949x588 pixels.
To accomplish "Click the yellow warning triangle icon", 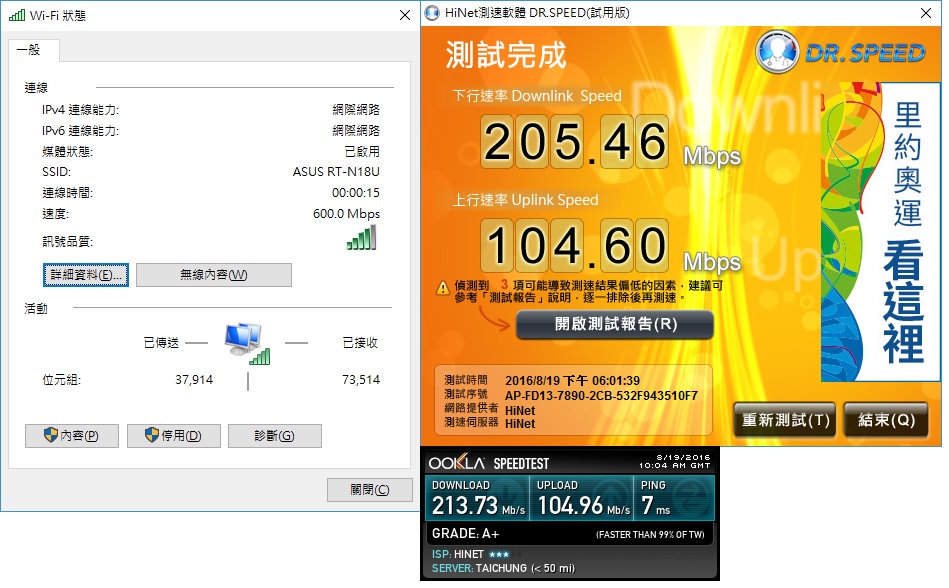I will pos(444,288).
